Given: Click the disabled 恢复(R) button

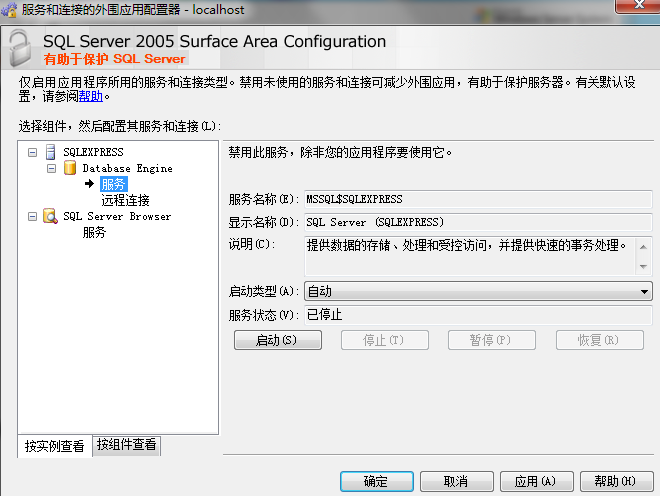Looking at the screenshot, I should pyautogui.click(x=599, y=340).
